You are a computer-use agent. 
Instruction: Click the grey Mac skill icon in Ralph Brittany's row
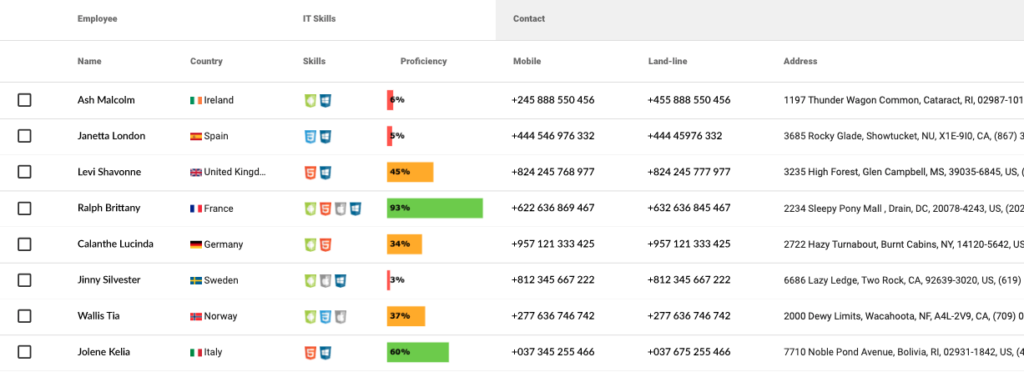pyautogui.click(x=340, y=209)
